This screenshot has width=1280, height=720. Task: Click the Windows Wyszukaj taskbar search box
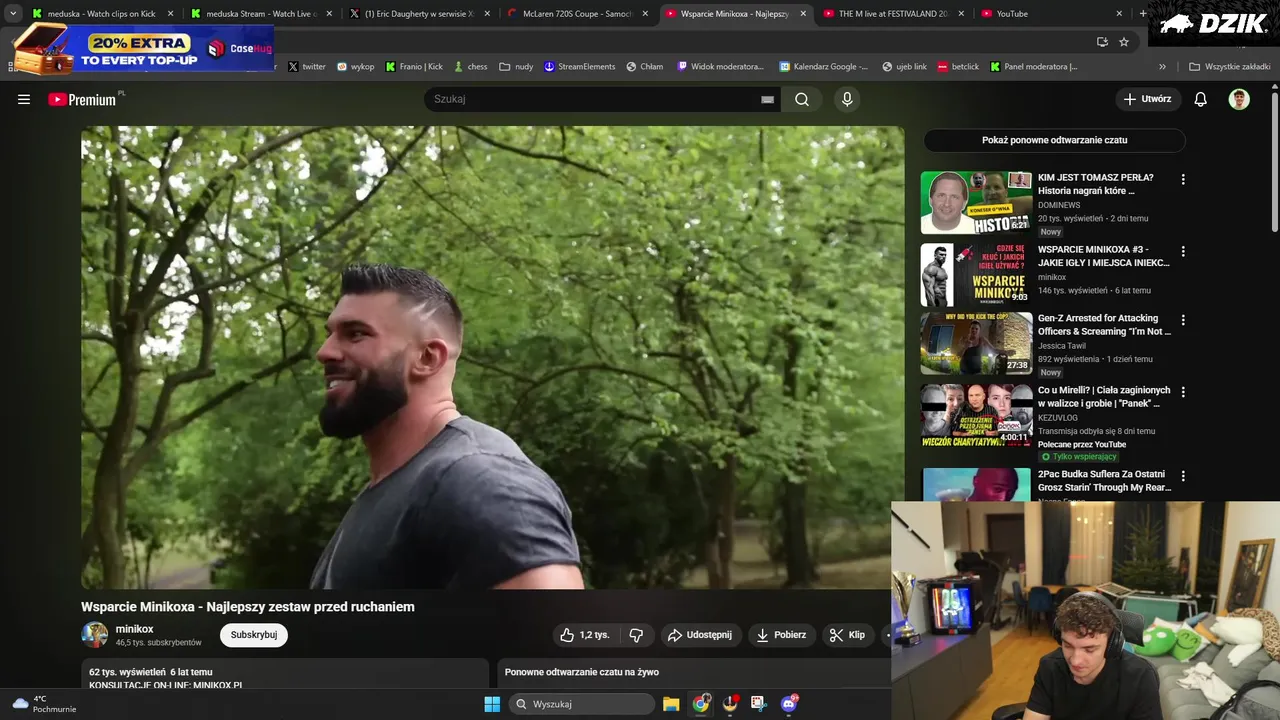click(x=582, y=704)
